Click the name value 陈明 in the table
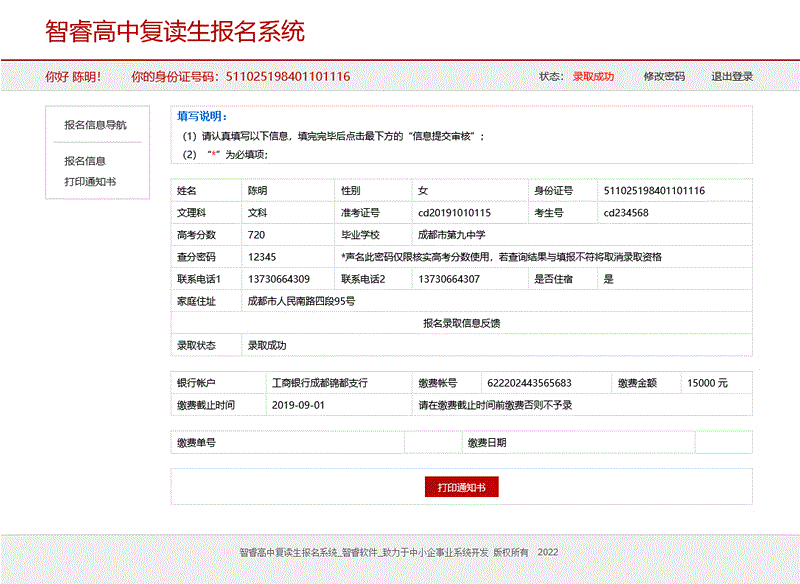Screen dimensions: 800x584 point(258,190)
